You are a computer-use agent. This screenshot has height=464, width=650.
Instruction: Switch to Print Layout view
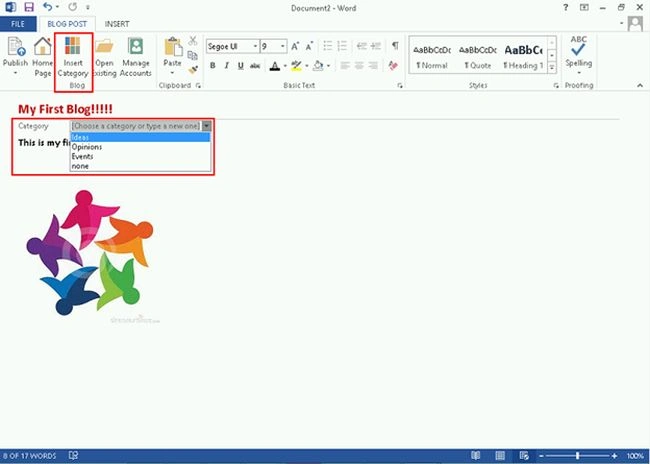[x=500, y=456]
